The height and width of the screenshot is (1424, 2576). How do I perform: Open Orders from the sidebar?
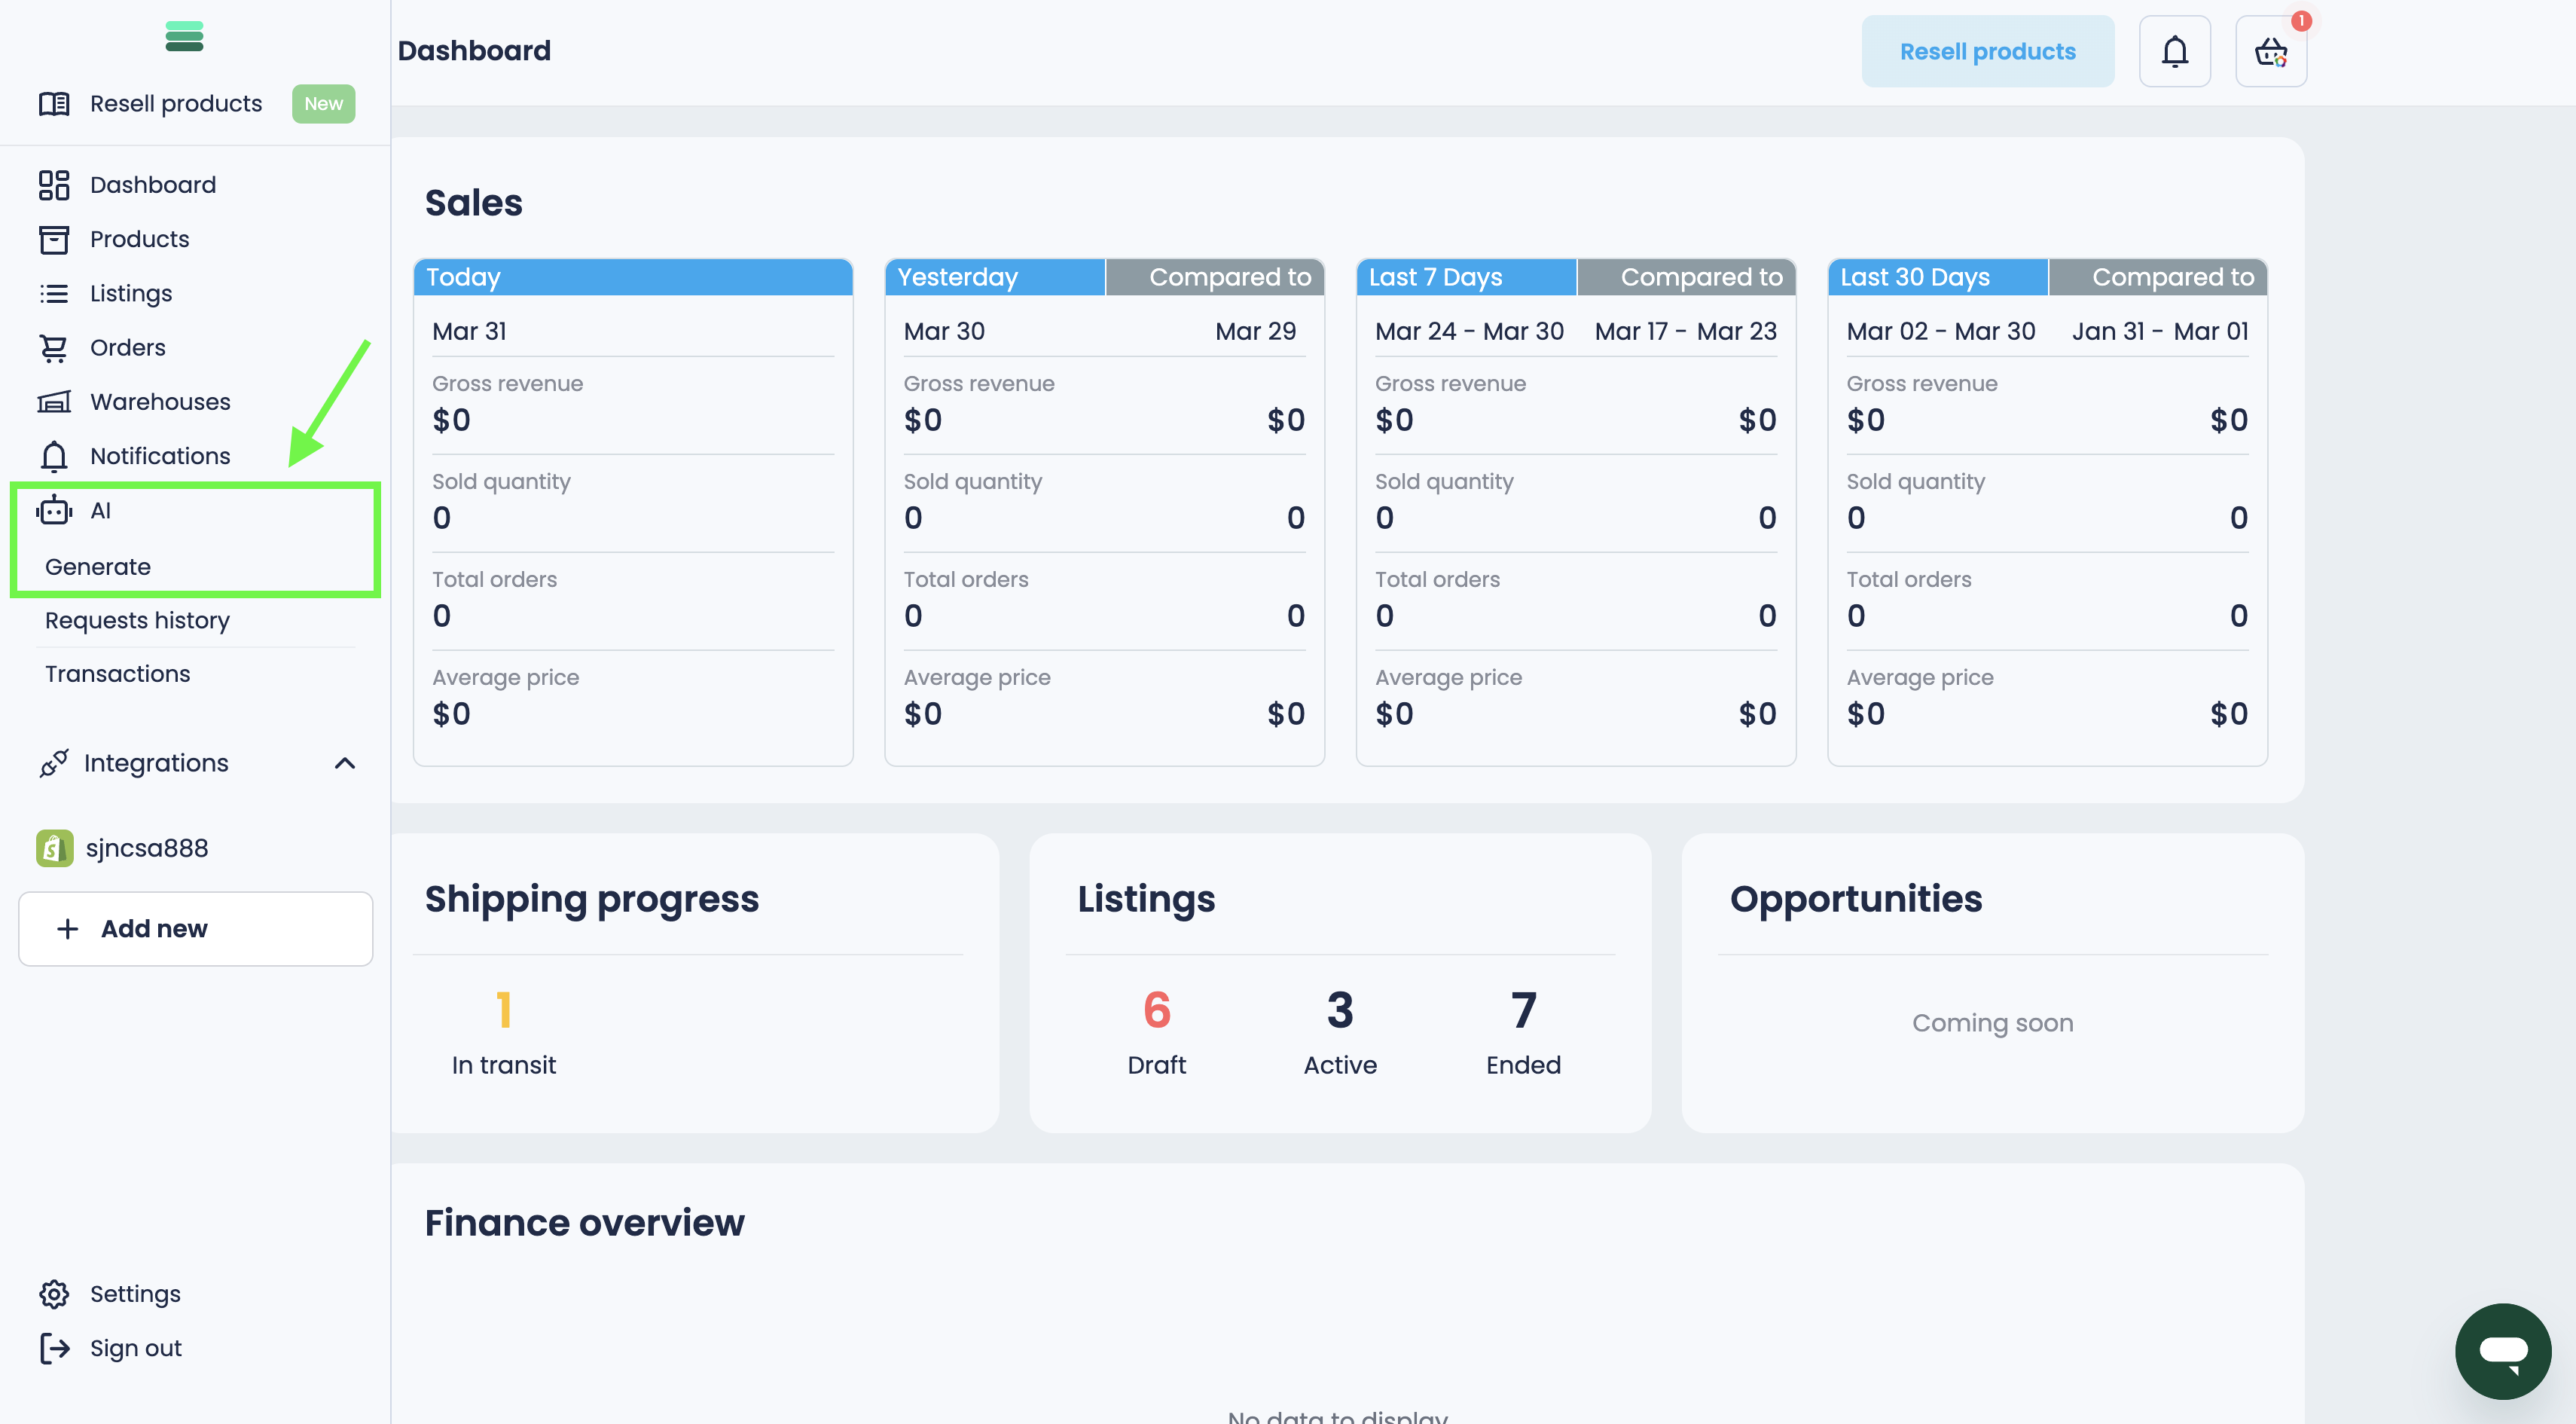[128, 347]
